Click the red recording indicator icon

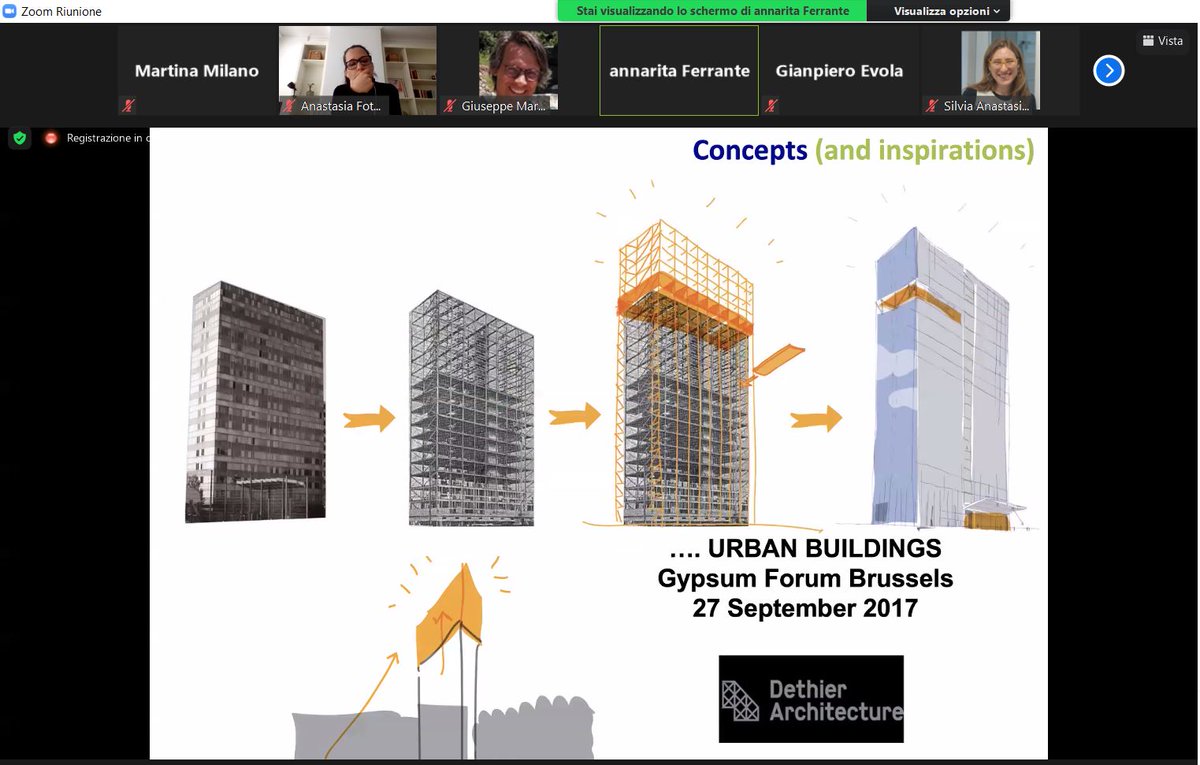tap(51, 138)
